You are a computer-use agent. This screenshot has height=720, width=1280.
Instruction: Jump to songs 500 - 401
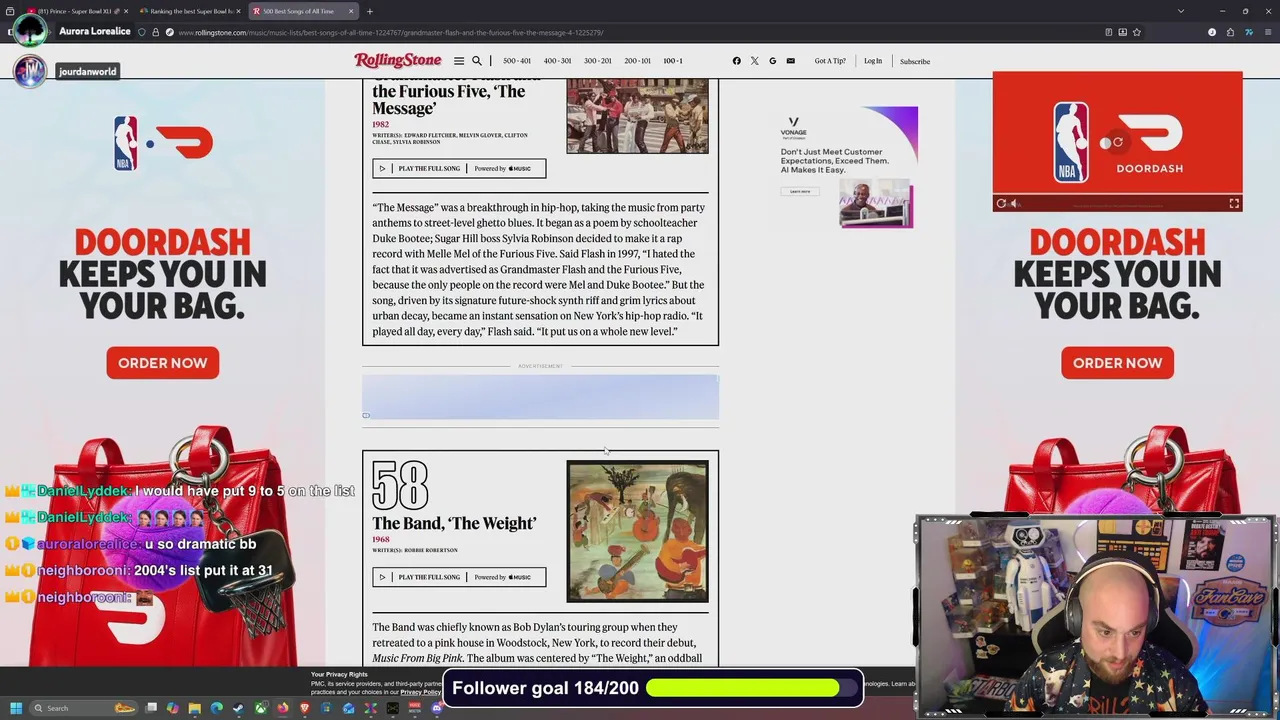coord(517,61)
